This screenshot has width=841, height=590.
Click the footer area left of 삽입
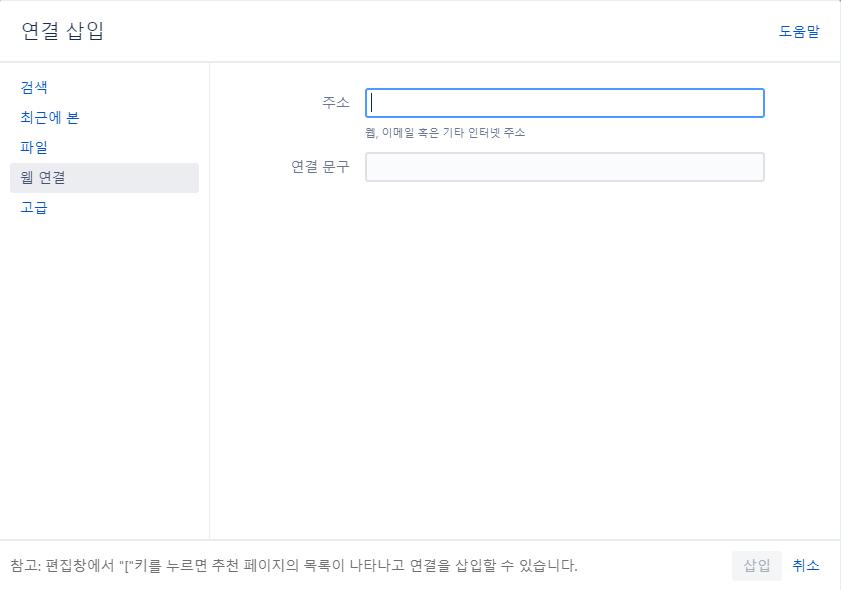tap(654, 565)
